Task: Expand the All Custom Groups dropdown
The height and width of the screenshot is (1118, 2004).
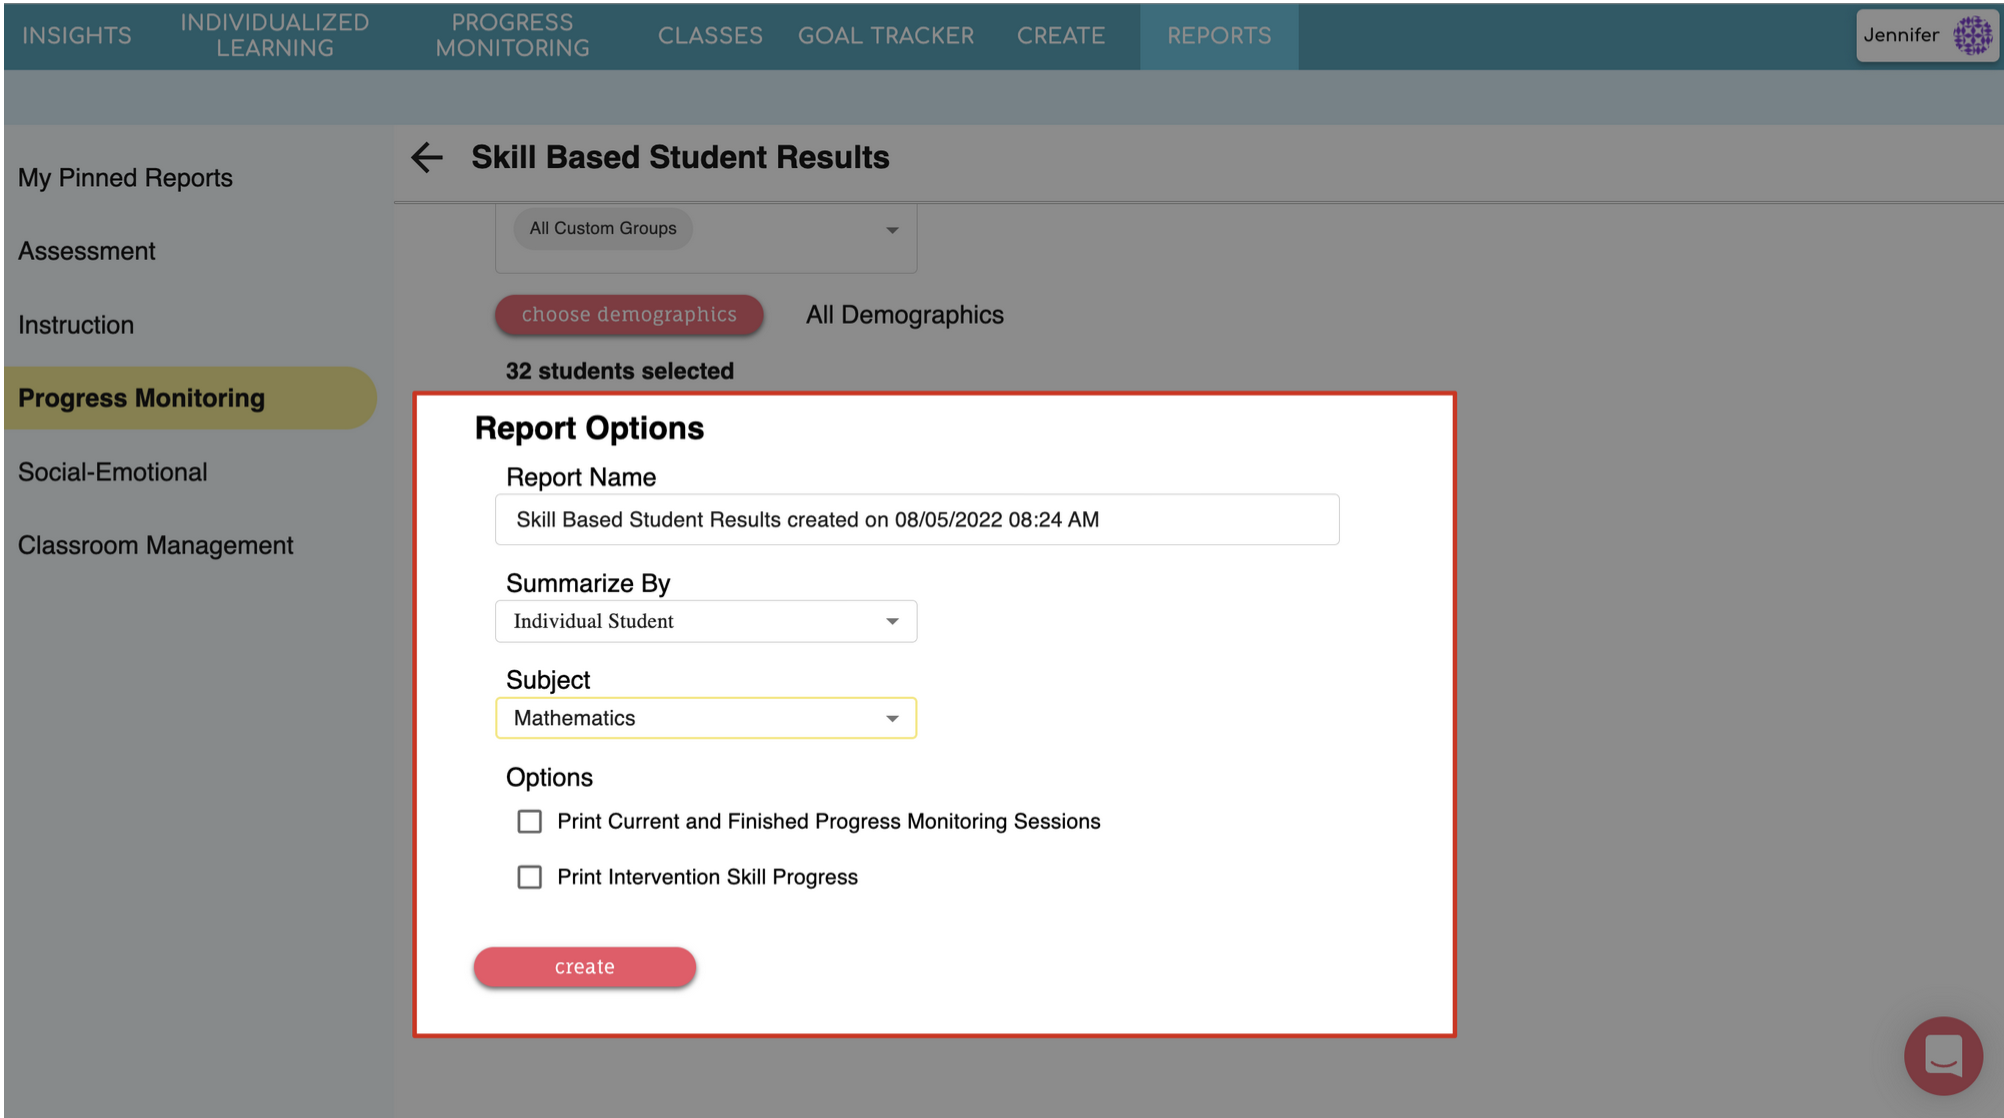Action: coord(706,229)
